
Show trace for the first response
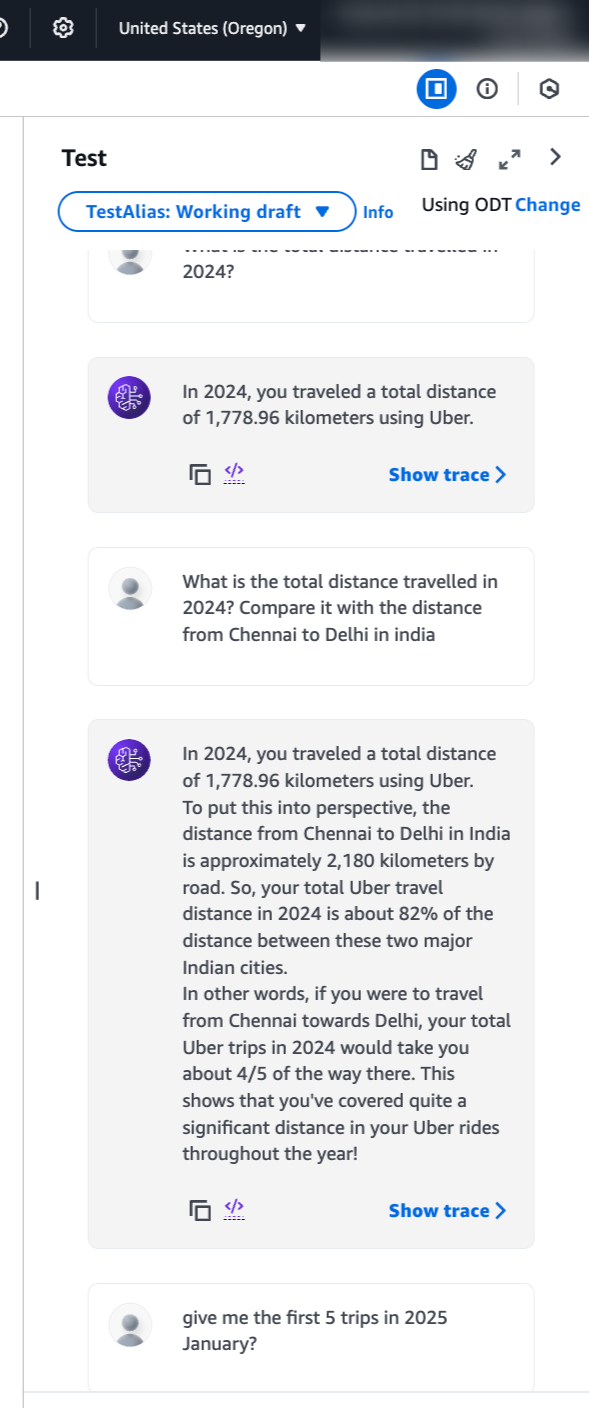click(447, 475)
